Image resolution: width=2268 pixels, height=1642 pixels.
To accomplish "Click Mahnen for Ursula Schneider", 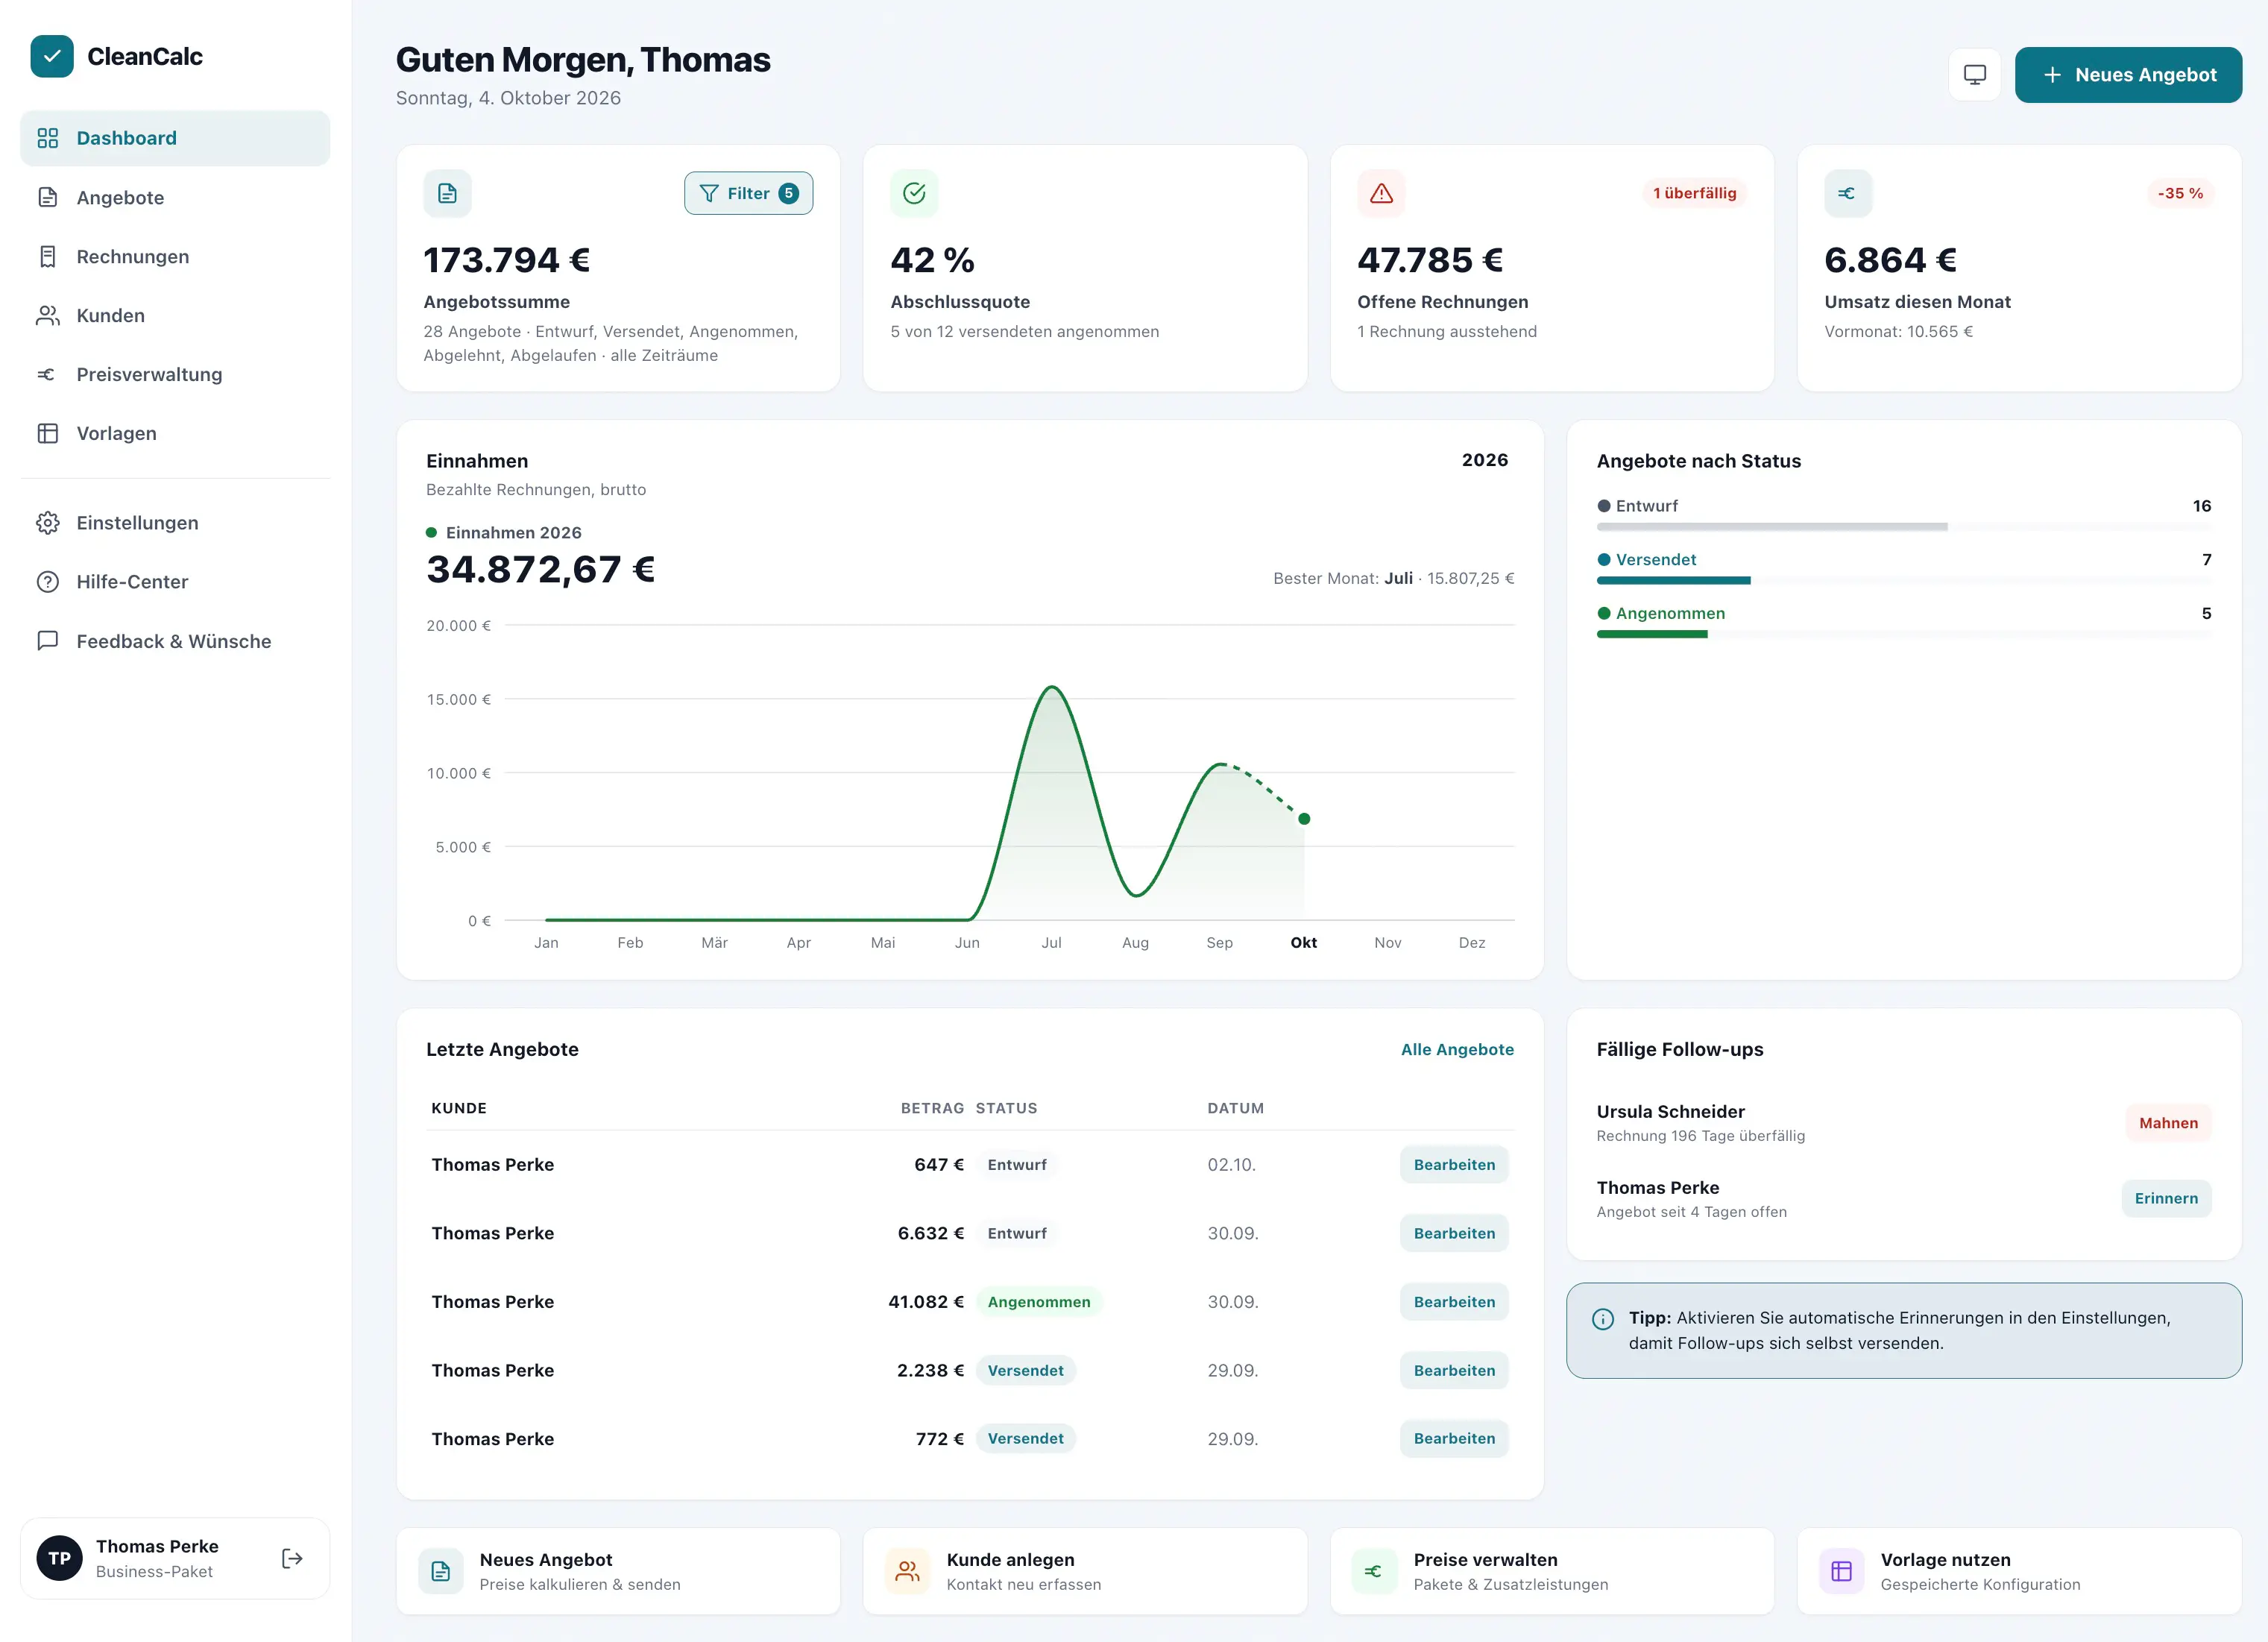I will click(x=2168, y=1123).
